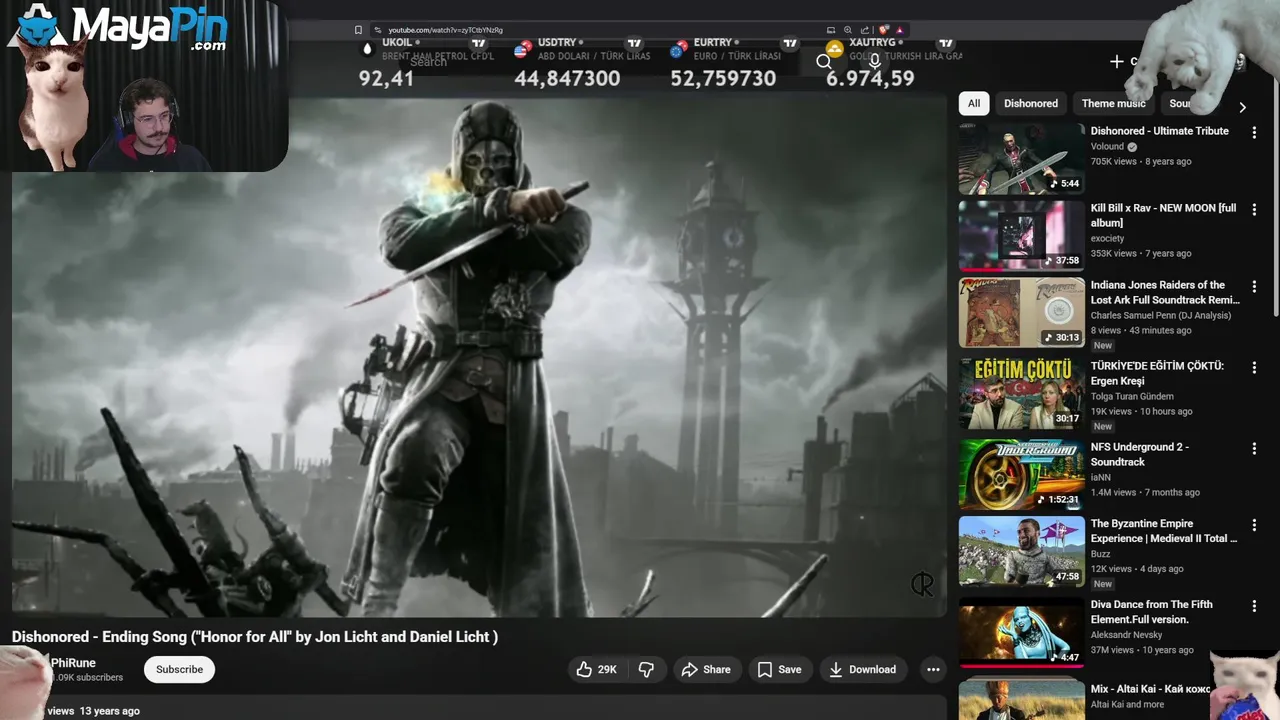Click the page vertical scrollbar
This screenshot has height=720, width=1280.
tap(1275, 200)
